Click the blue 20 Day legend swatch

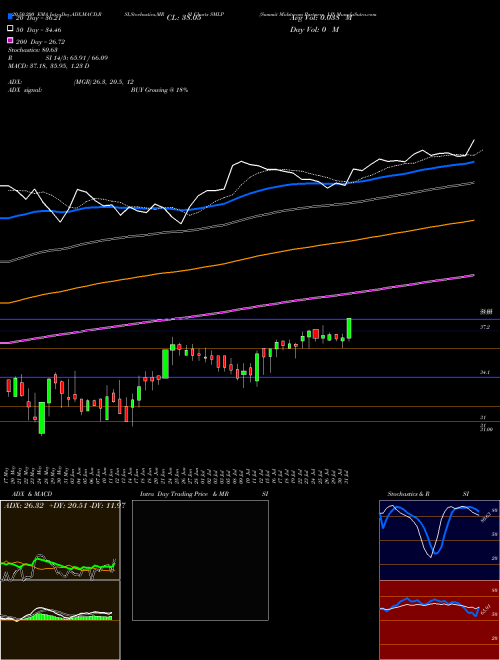10,17
